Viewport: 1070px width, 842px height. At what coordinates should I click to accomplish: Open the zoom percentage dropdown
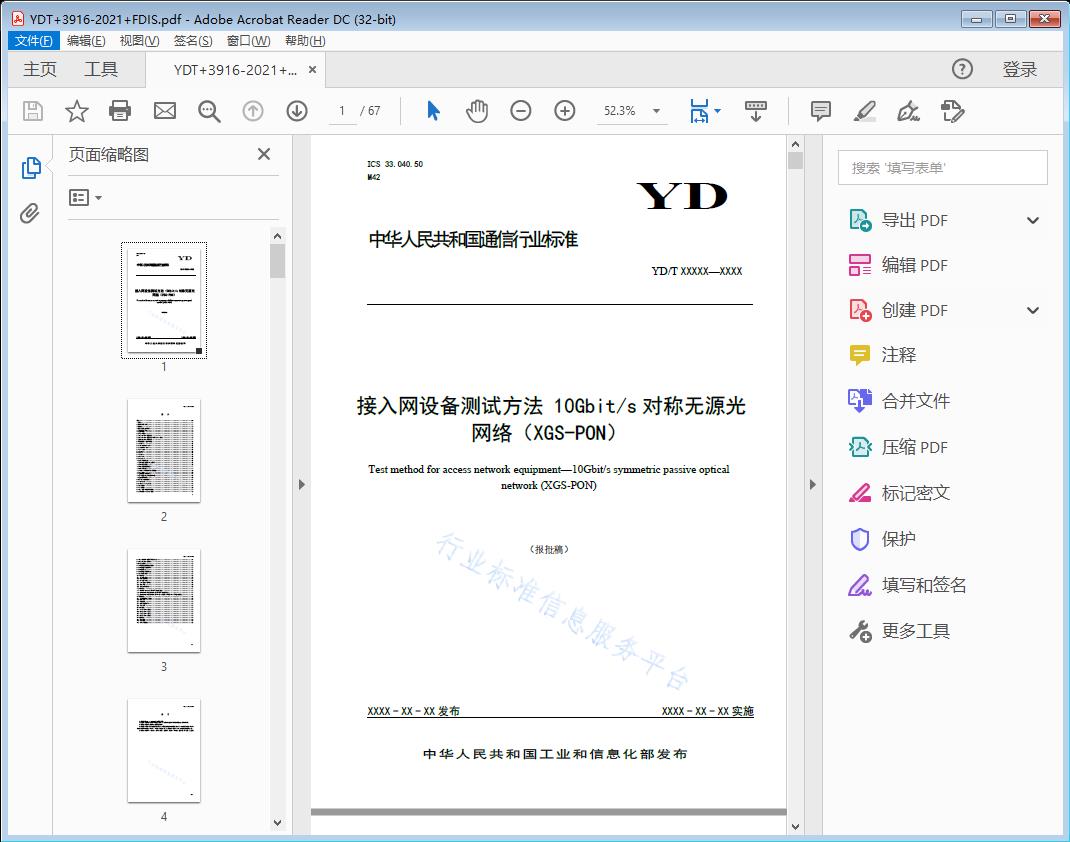(x=655, y=111)
